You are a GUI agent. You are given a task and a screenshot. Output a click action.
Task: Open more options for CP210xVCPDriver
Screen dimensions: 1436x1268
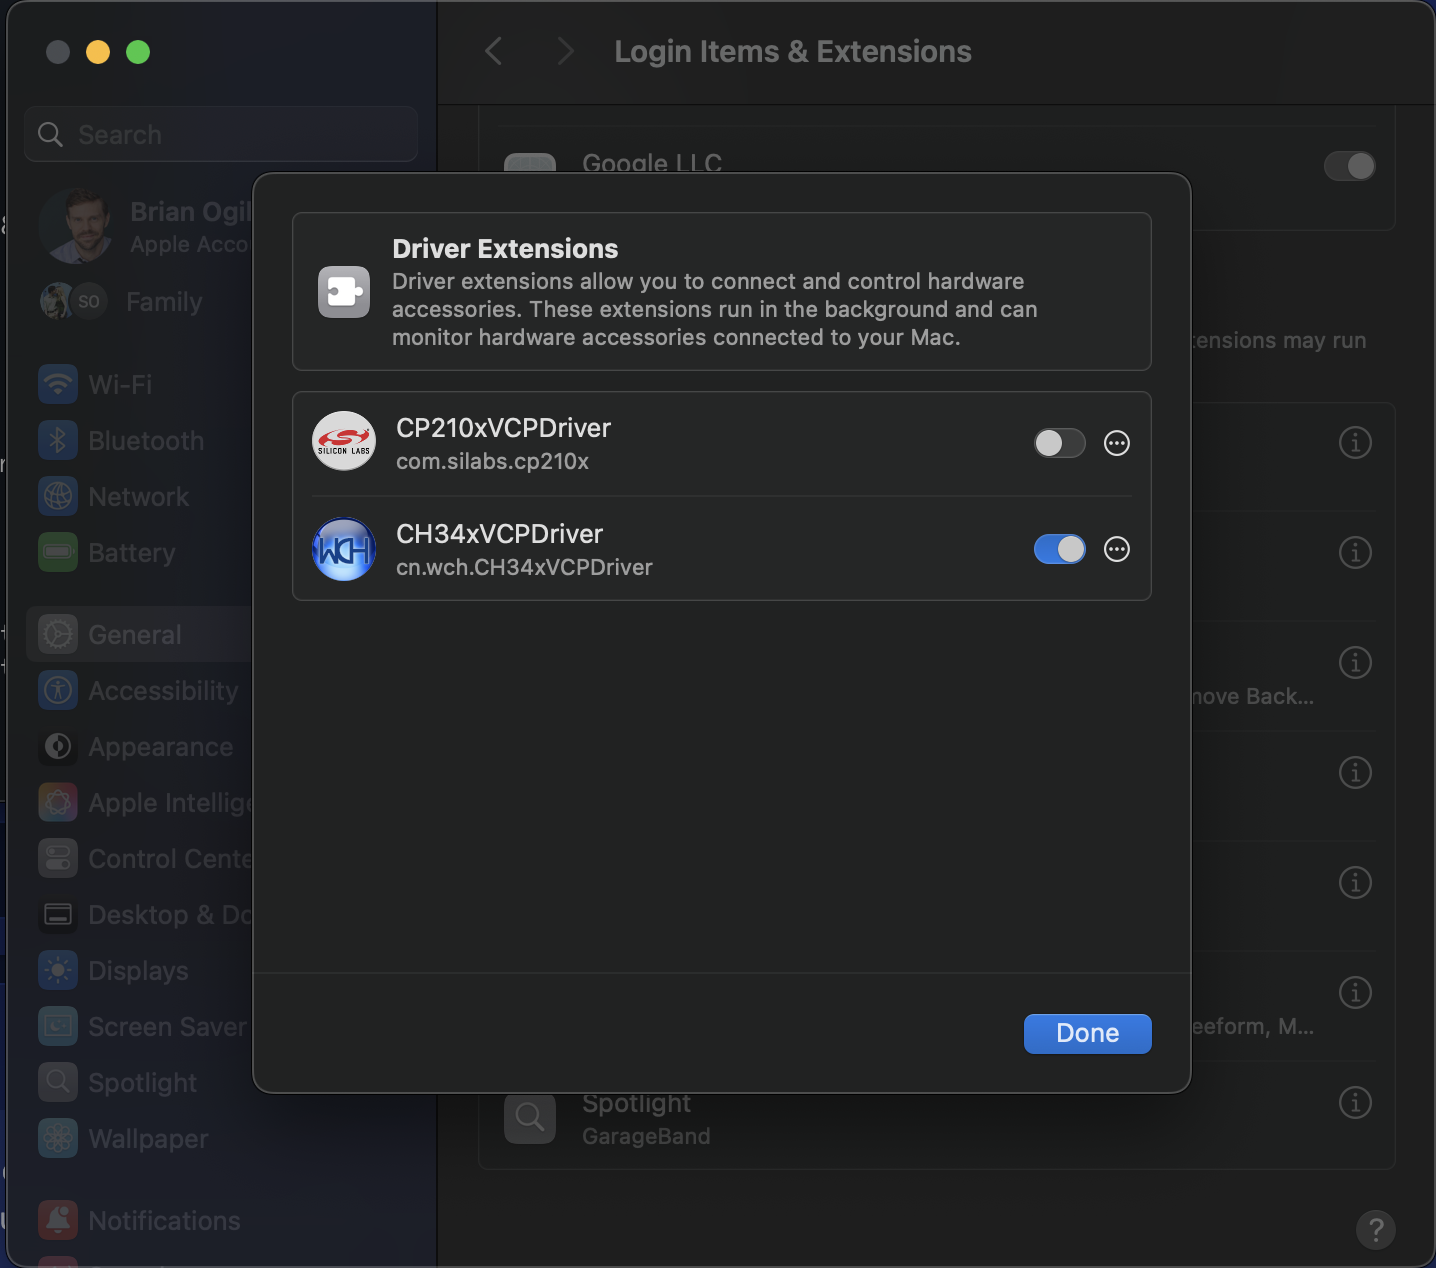coord(1117,443)
